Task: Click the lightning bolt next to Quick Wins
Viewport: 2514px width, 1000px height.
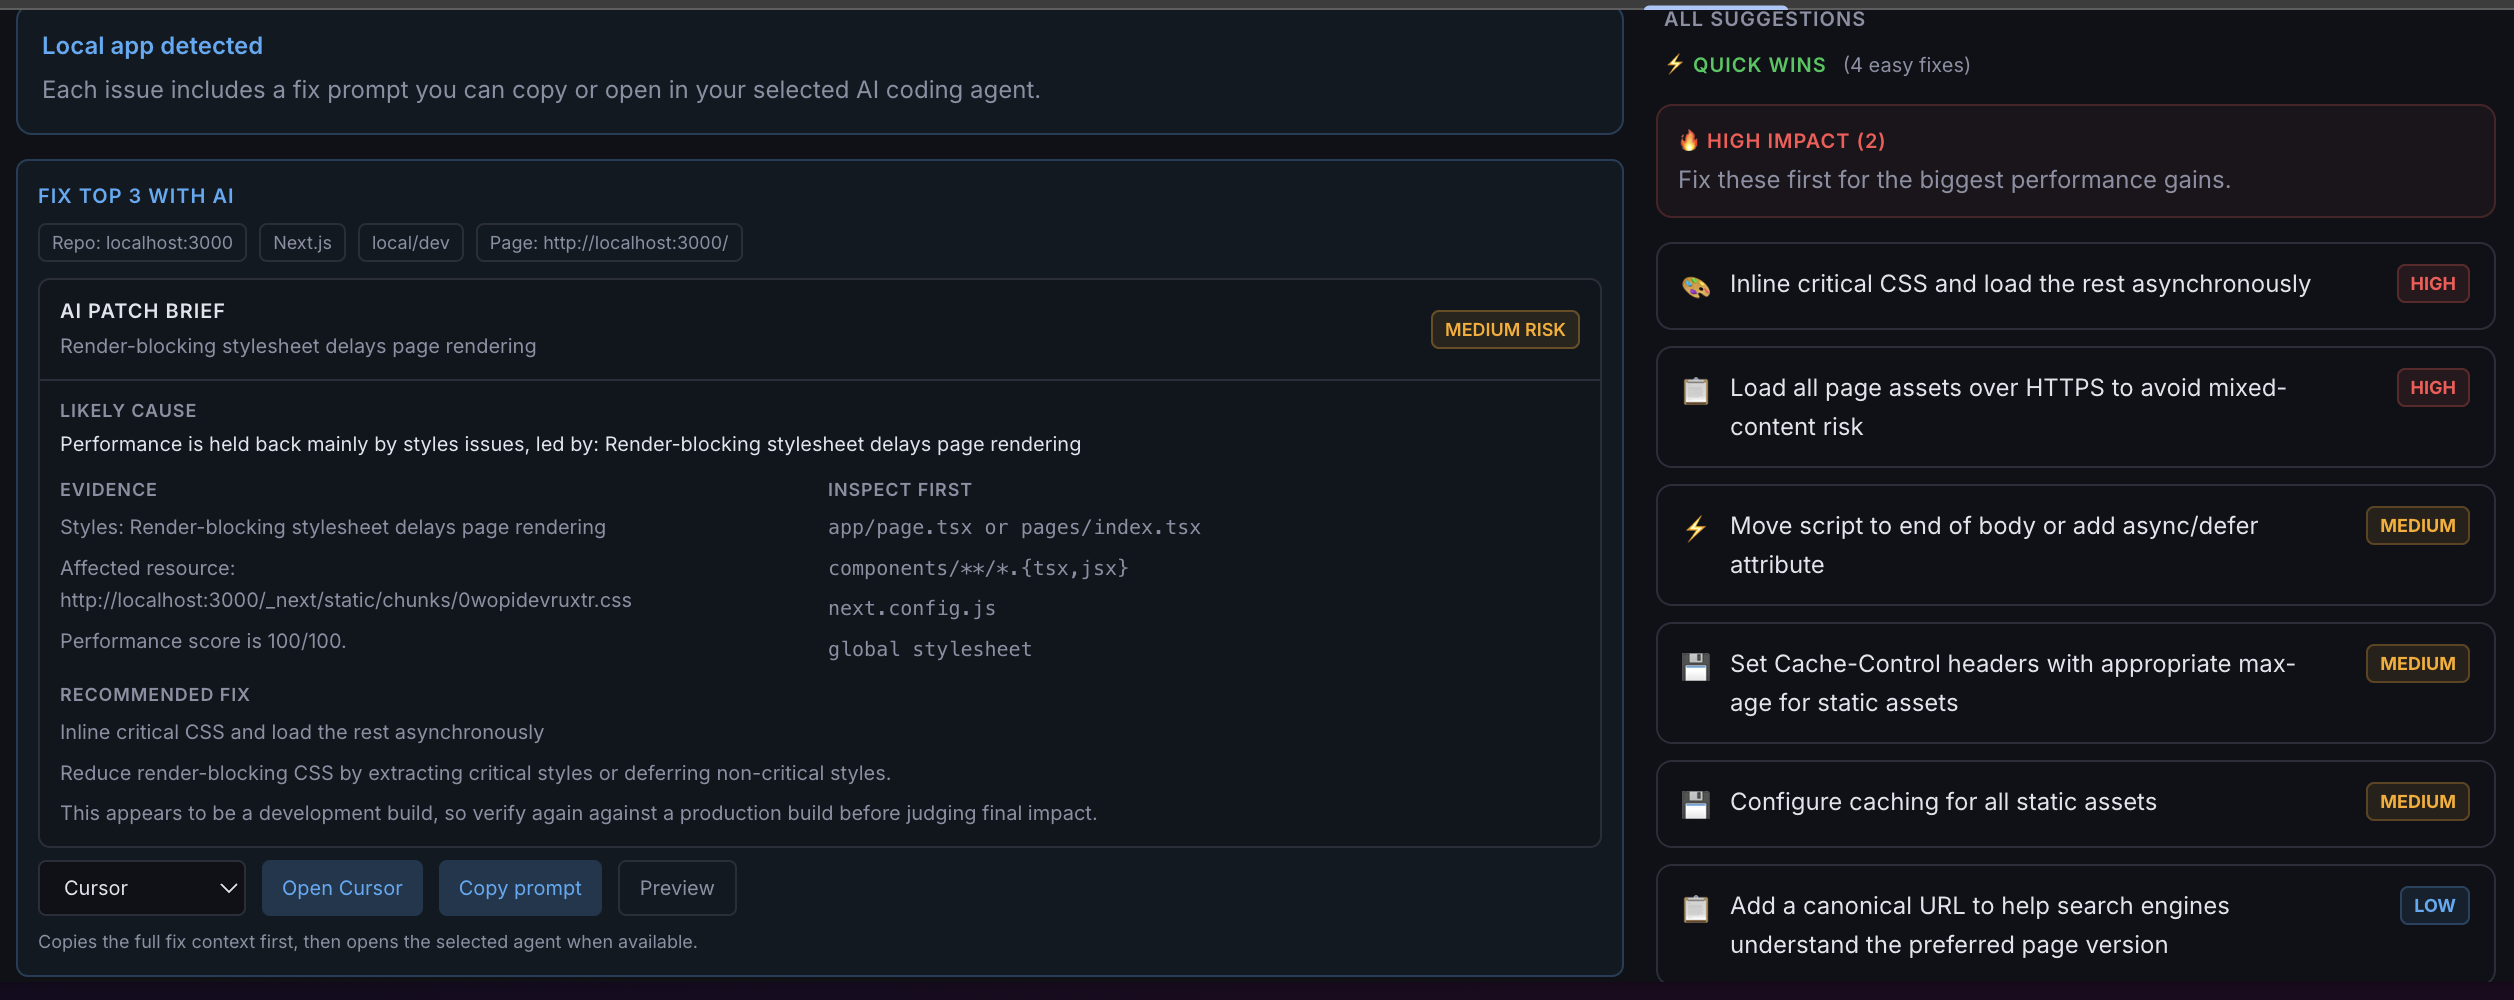Action: pos(1675,64)
